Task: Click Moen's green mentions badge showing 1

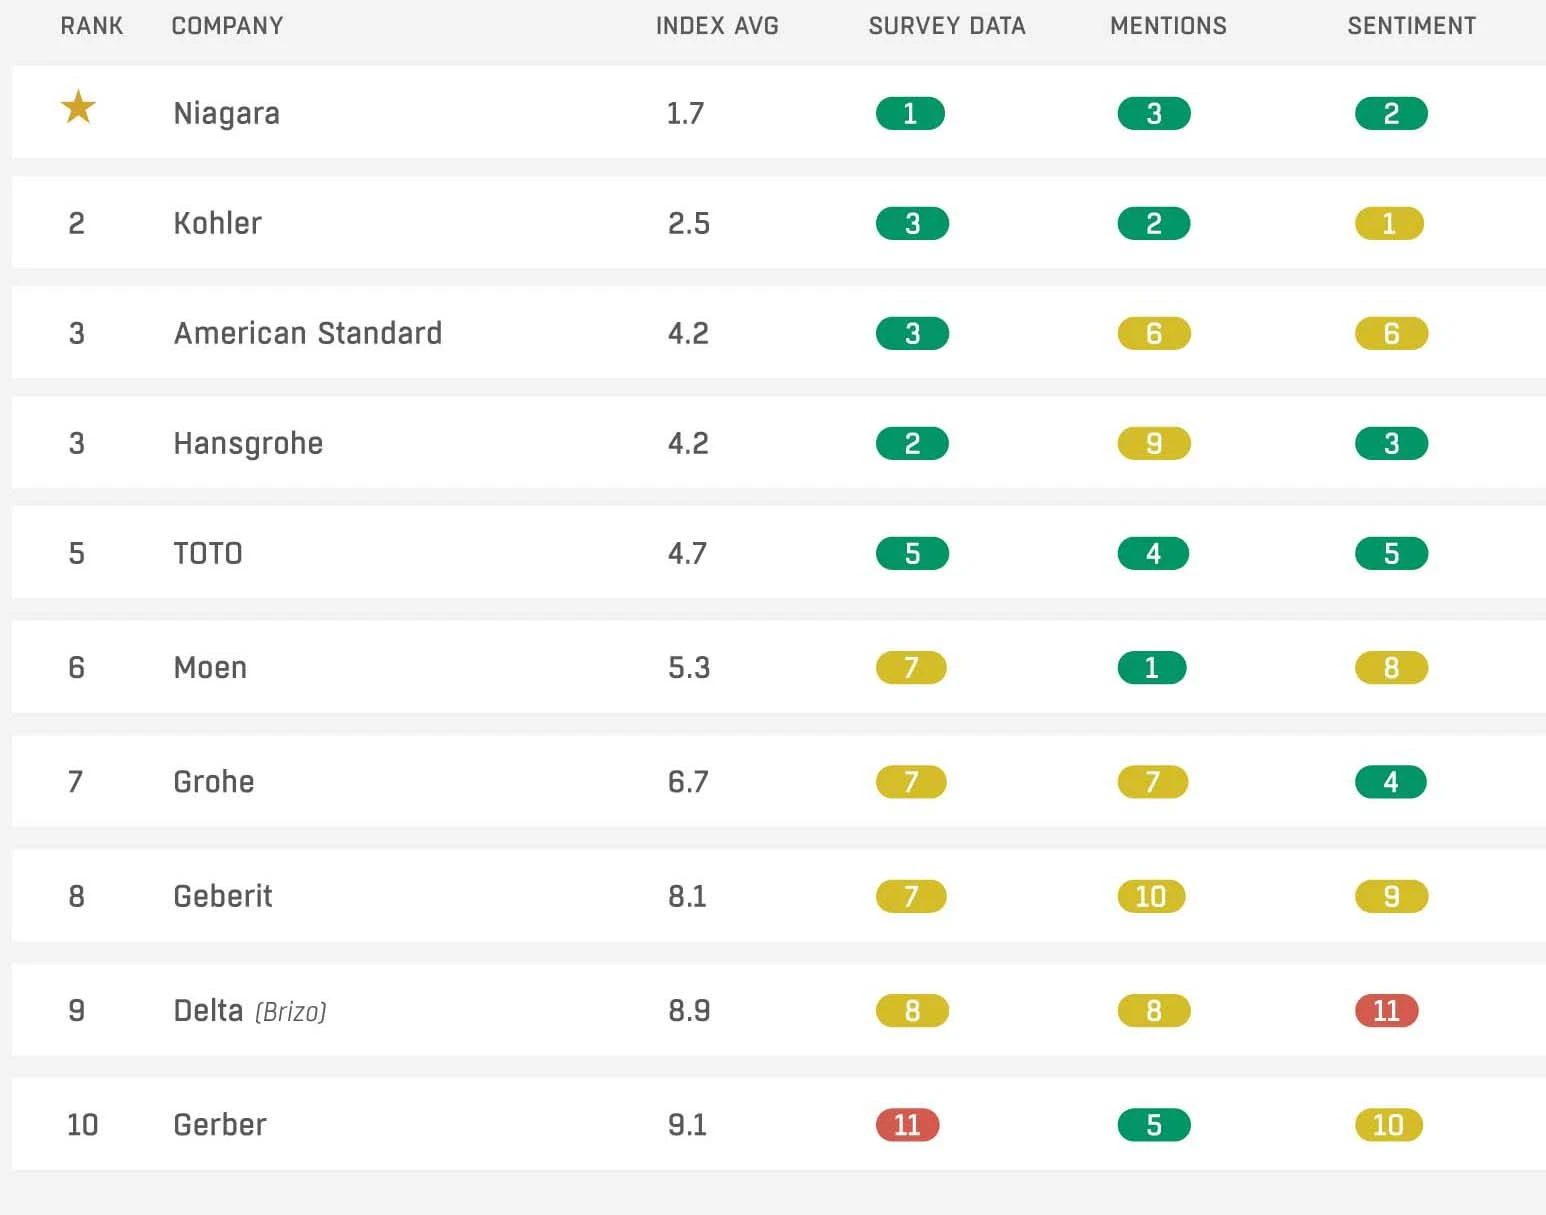Action: click(1152, 667)
